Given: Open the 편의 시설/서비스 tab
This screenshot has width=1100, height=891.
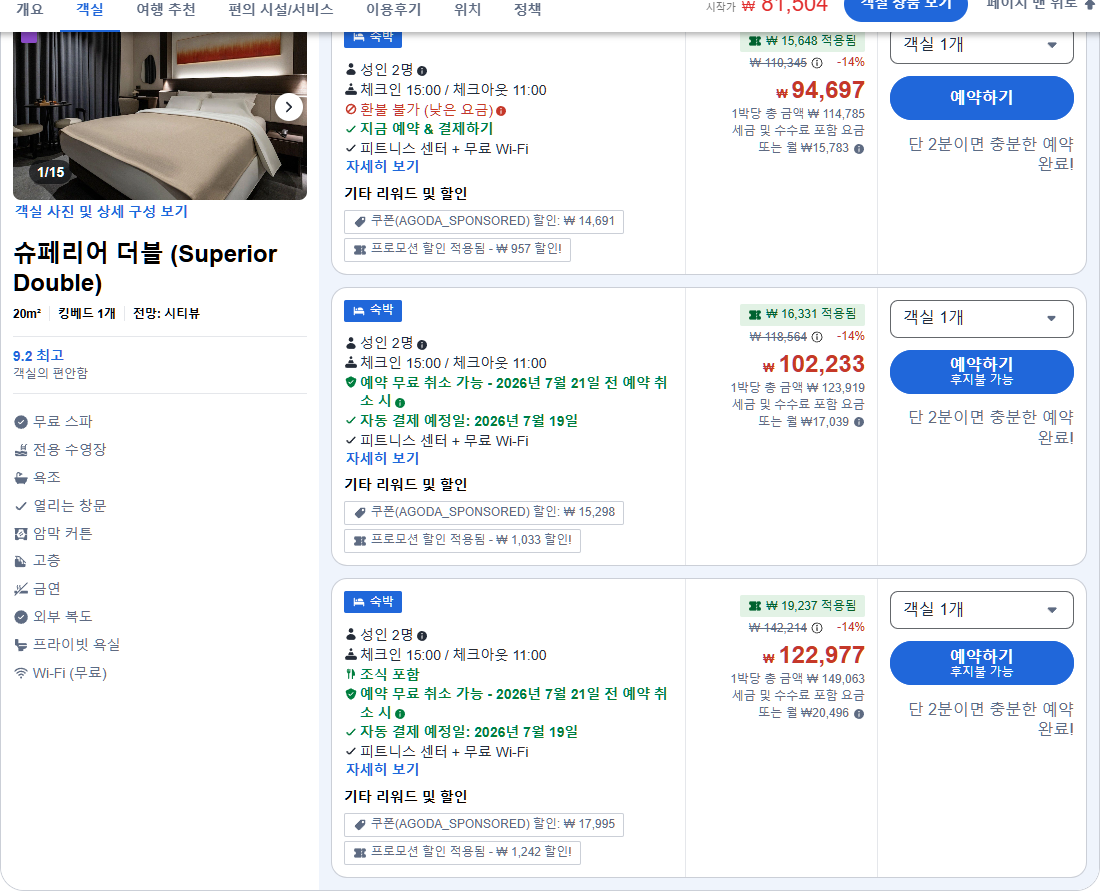Looking at the screenshot, I should pos(281,10).
